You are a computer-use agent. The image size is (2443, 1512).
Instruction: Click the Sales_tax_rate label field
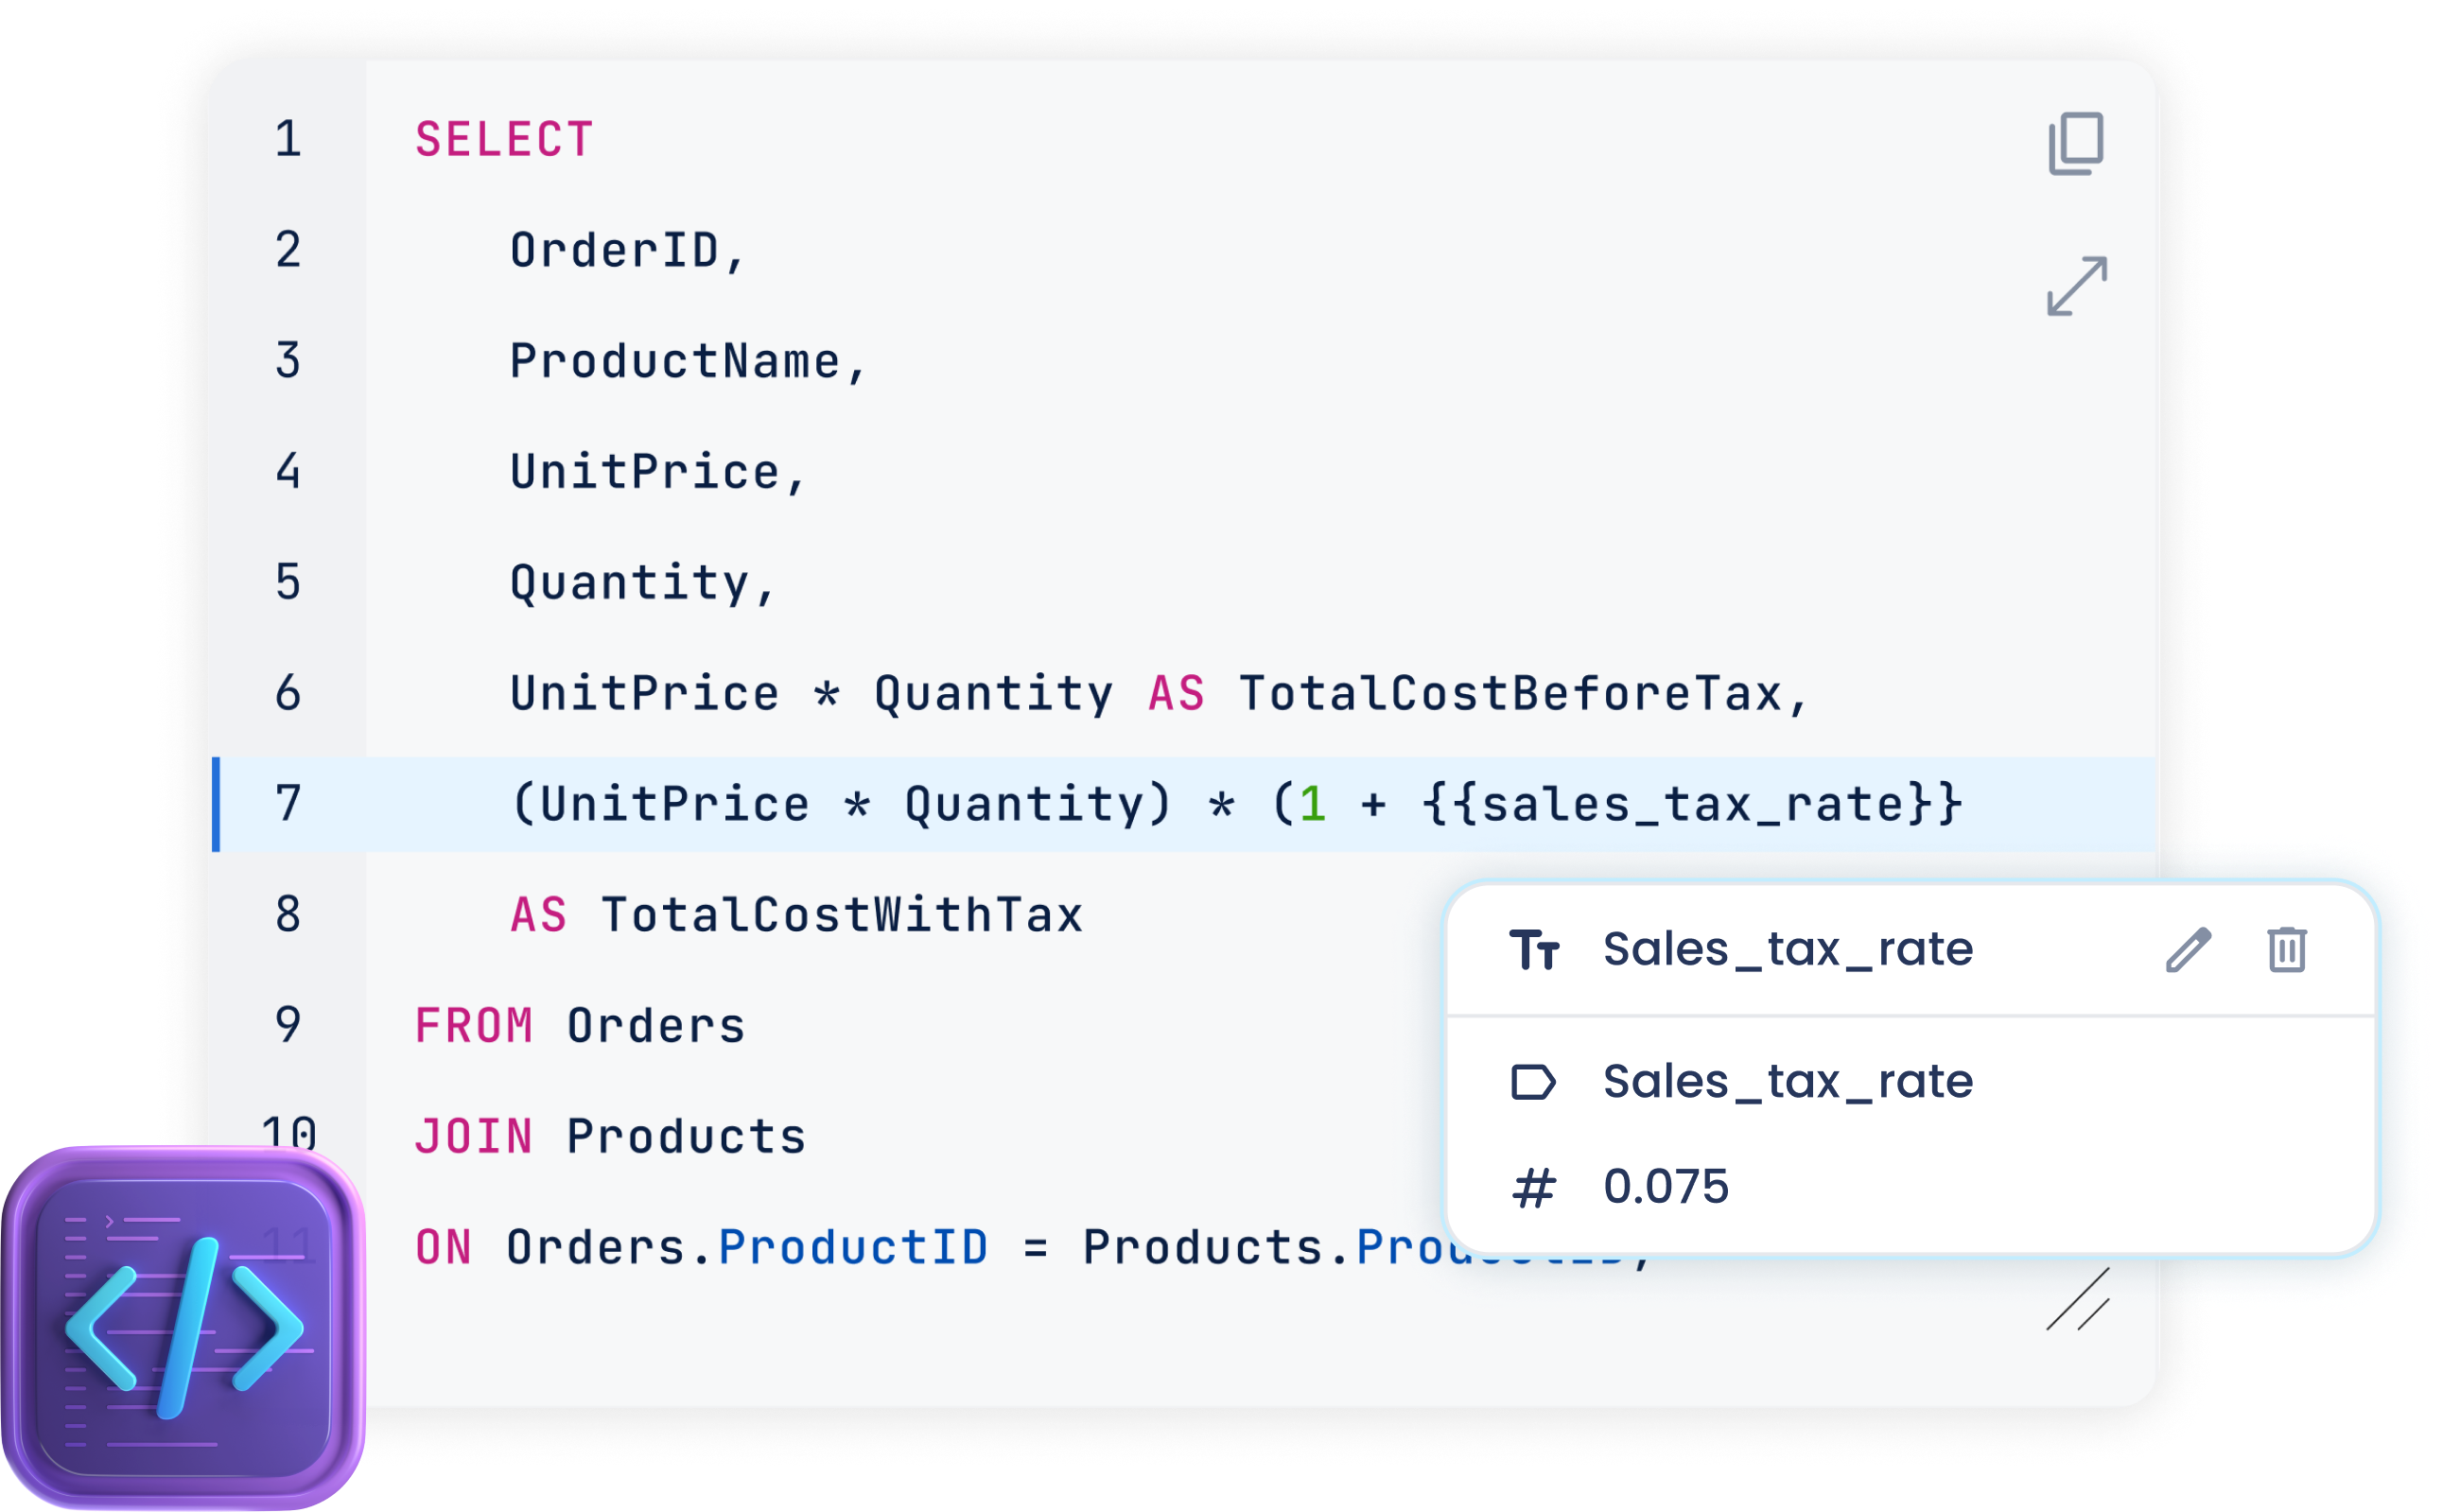click(1788, 1082)
